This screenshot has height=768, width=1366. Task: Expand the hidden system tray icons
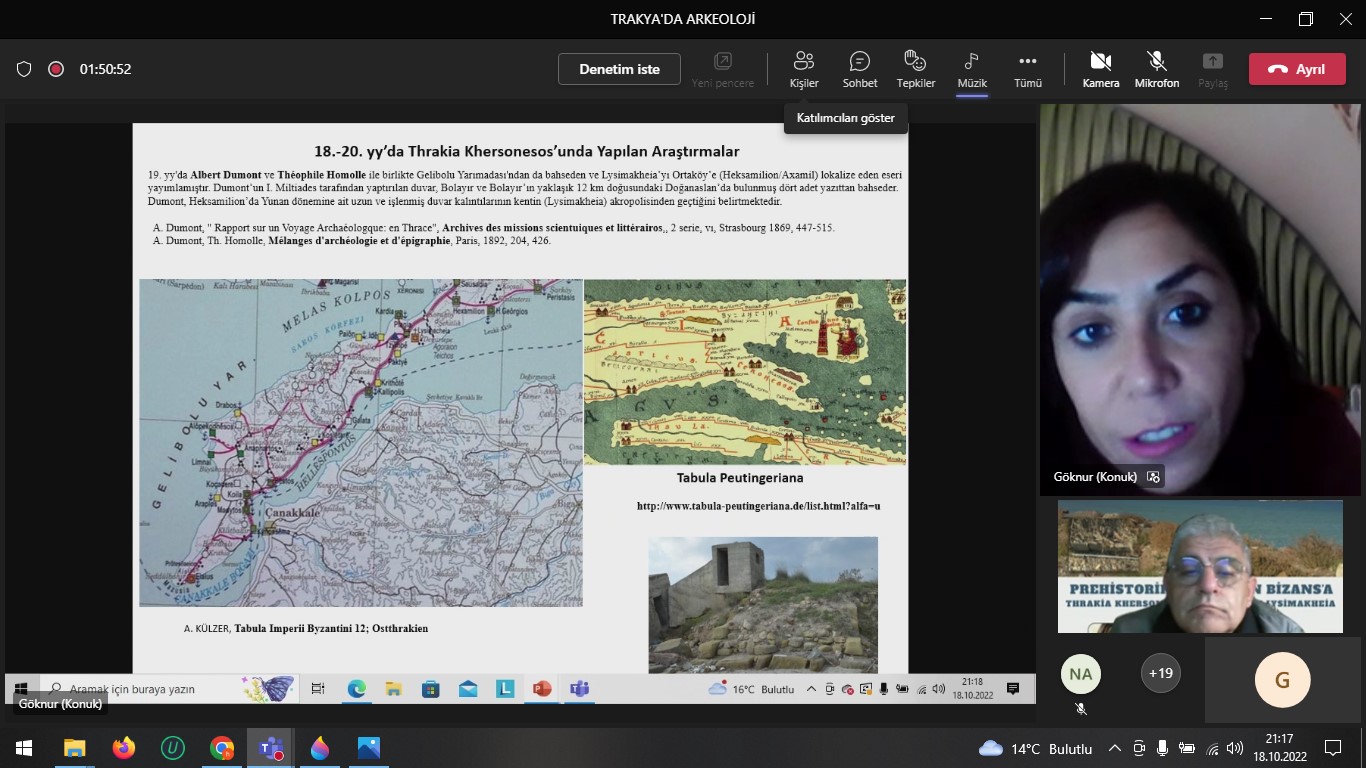coord(1115,748)
